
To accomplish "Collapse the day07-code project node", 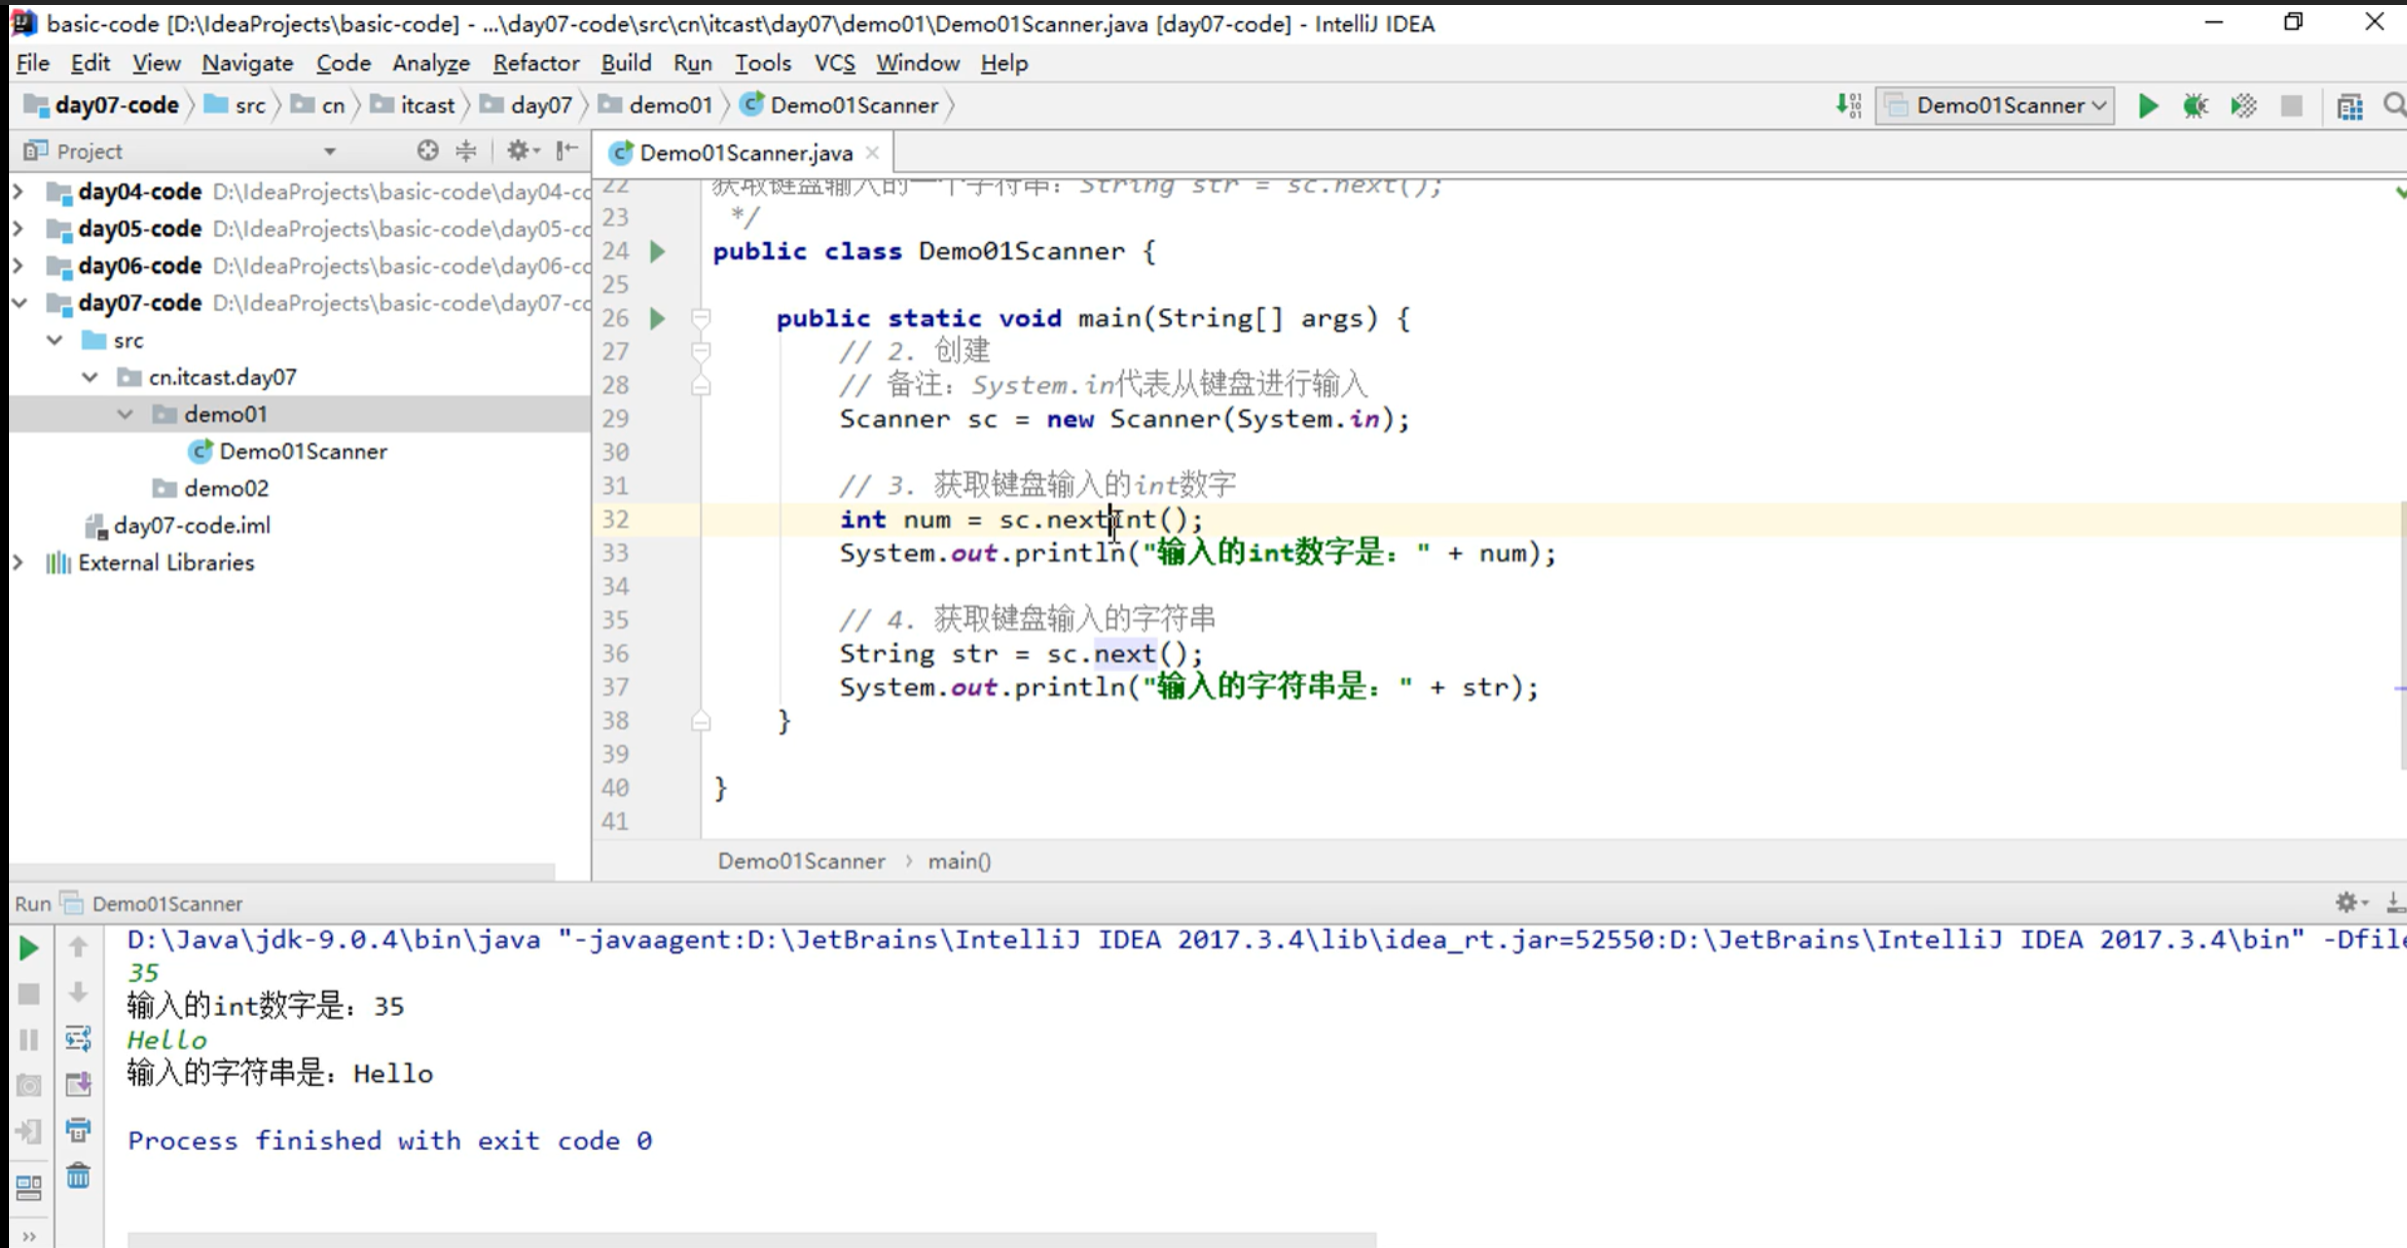I will click(x=20, y=303).
